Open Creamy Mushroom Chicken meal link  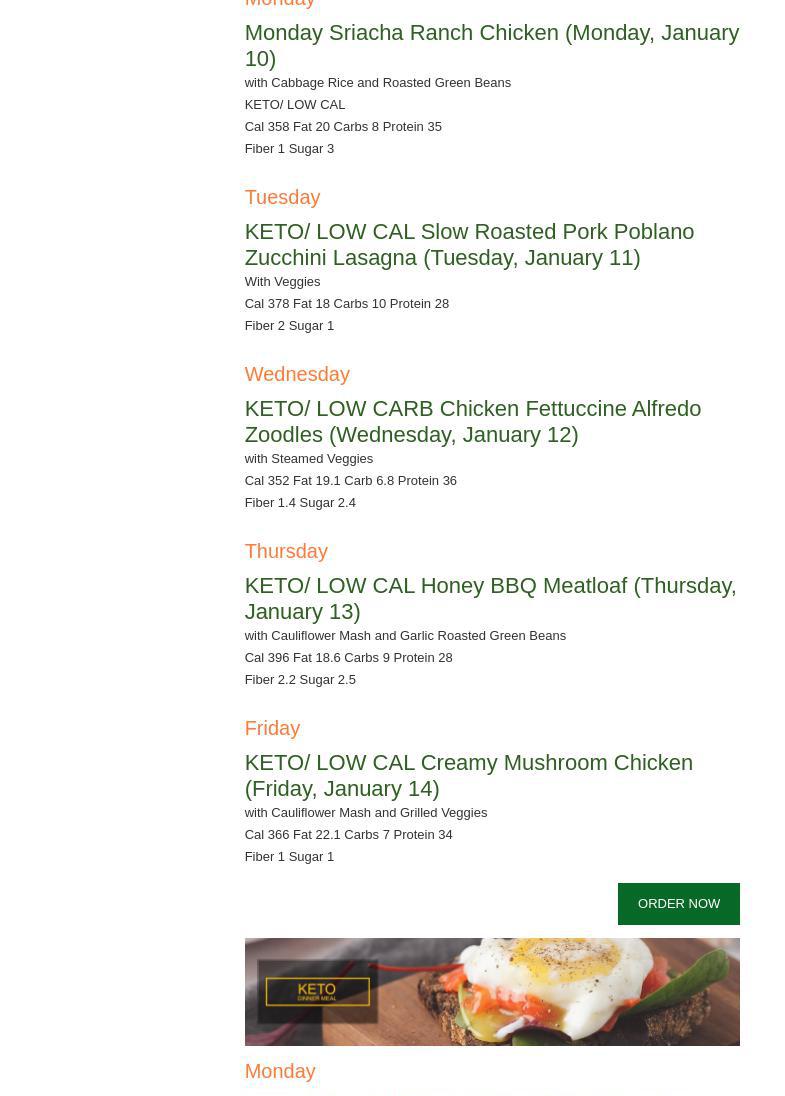coord(468,775)
